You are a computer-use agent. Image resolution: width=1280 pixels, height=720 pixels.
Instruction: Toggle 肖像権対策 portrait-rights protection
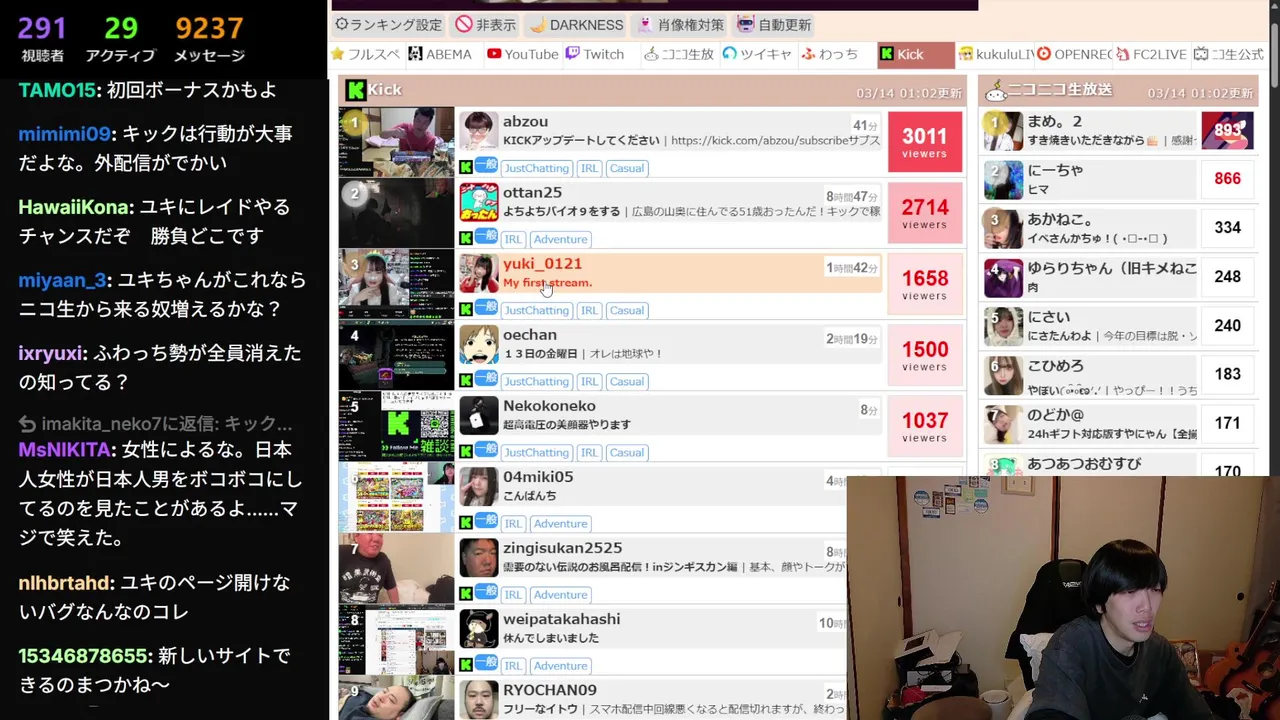point(680,24)
